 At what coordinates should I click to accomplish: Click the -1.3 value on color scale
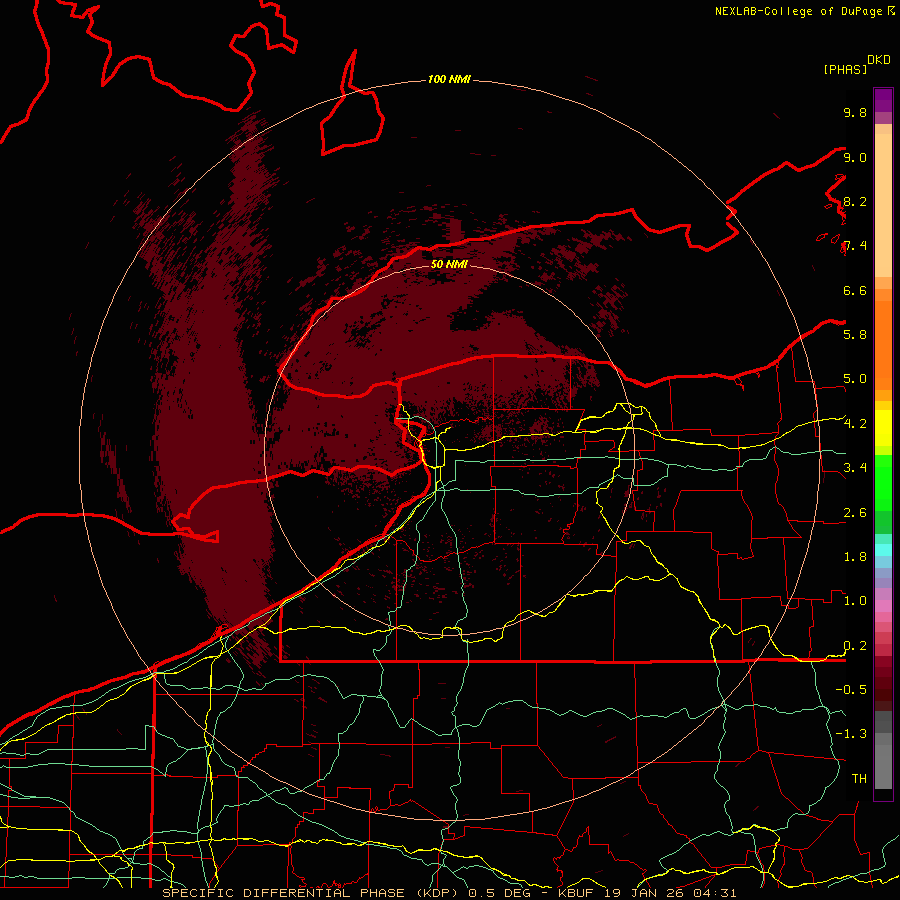point(851,734)
